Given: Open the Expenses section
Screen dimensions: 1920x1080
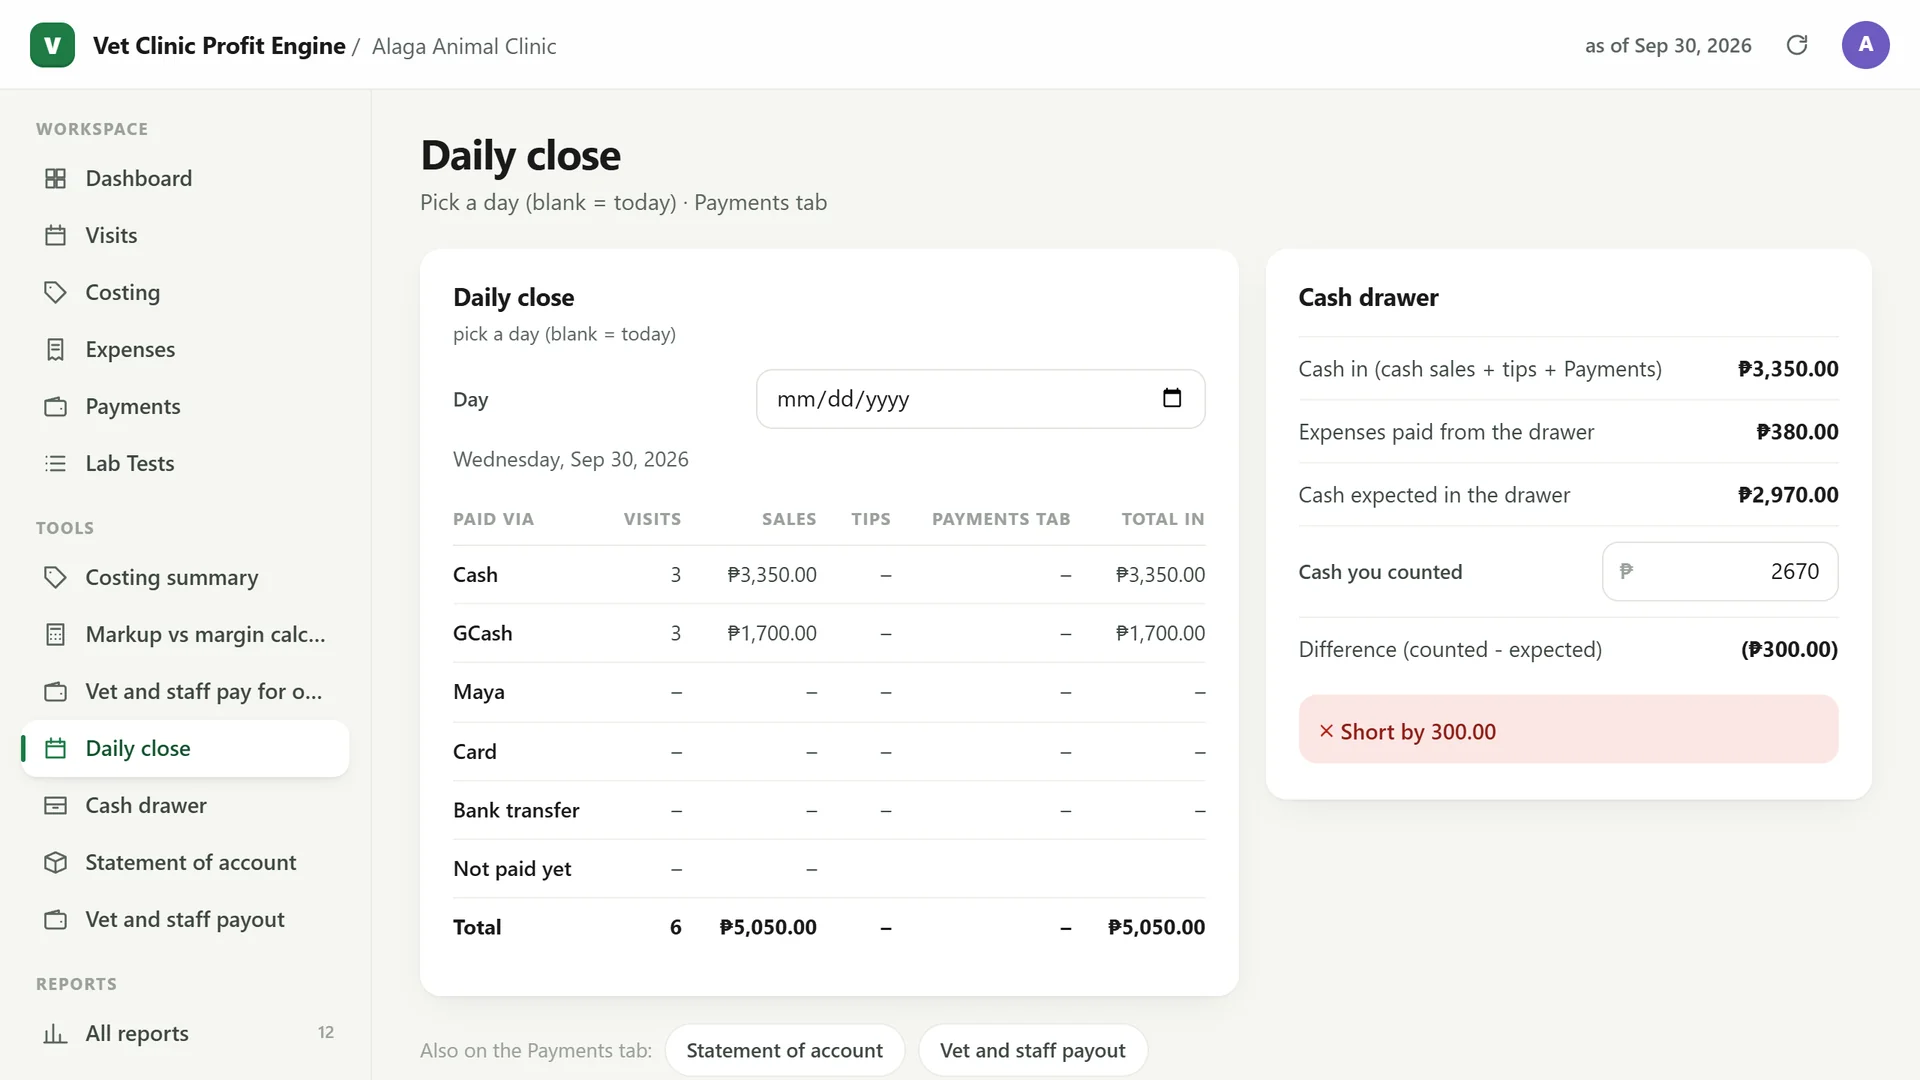Looking at the screenshot, I should click(185, 349).
